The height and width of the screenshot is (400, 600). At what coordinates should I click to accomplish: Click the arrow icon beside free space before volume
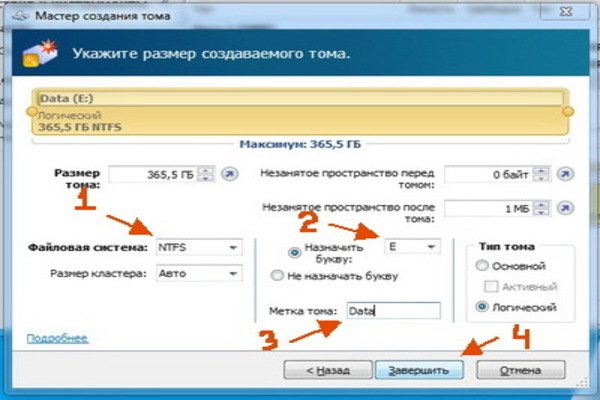pos(565,174)
